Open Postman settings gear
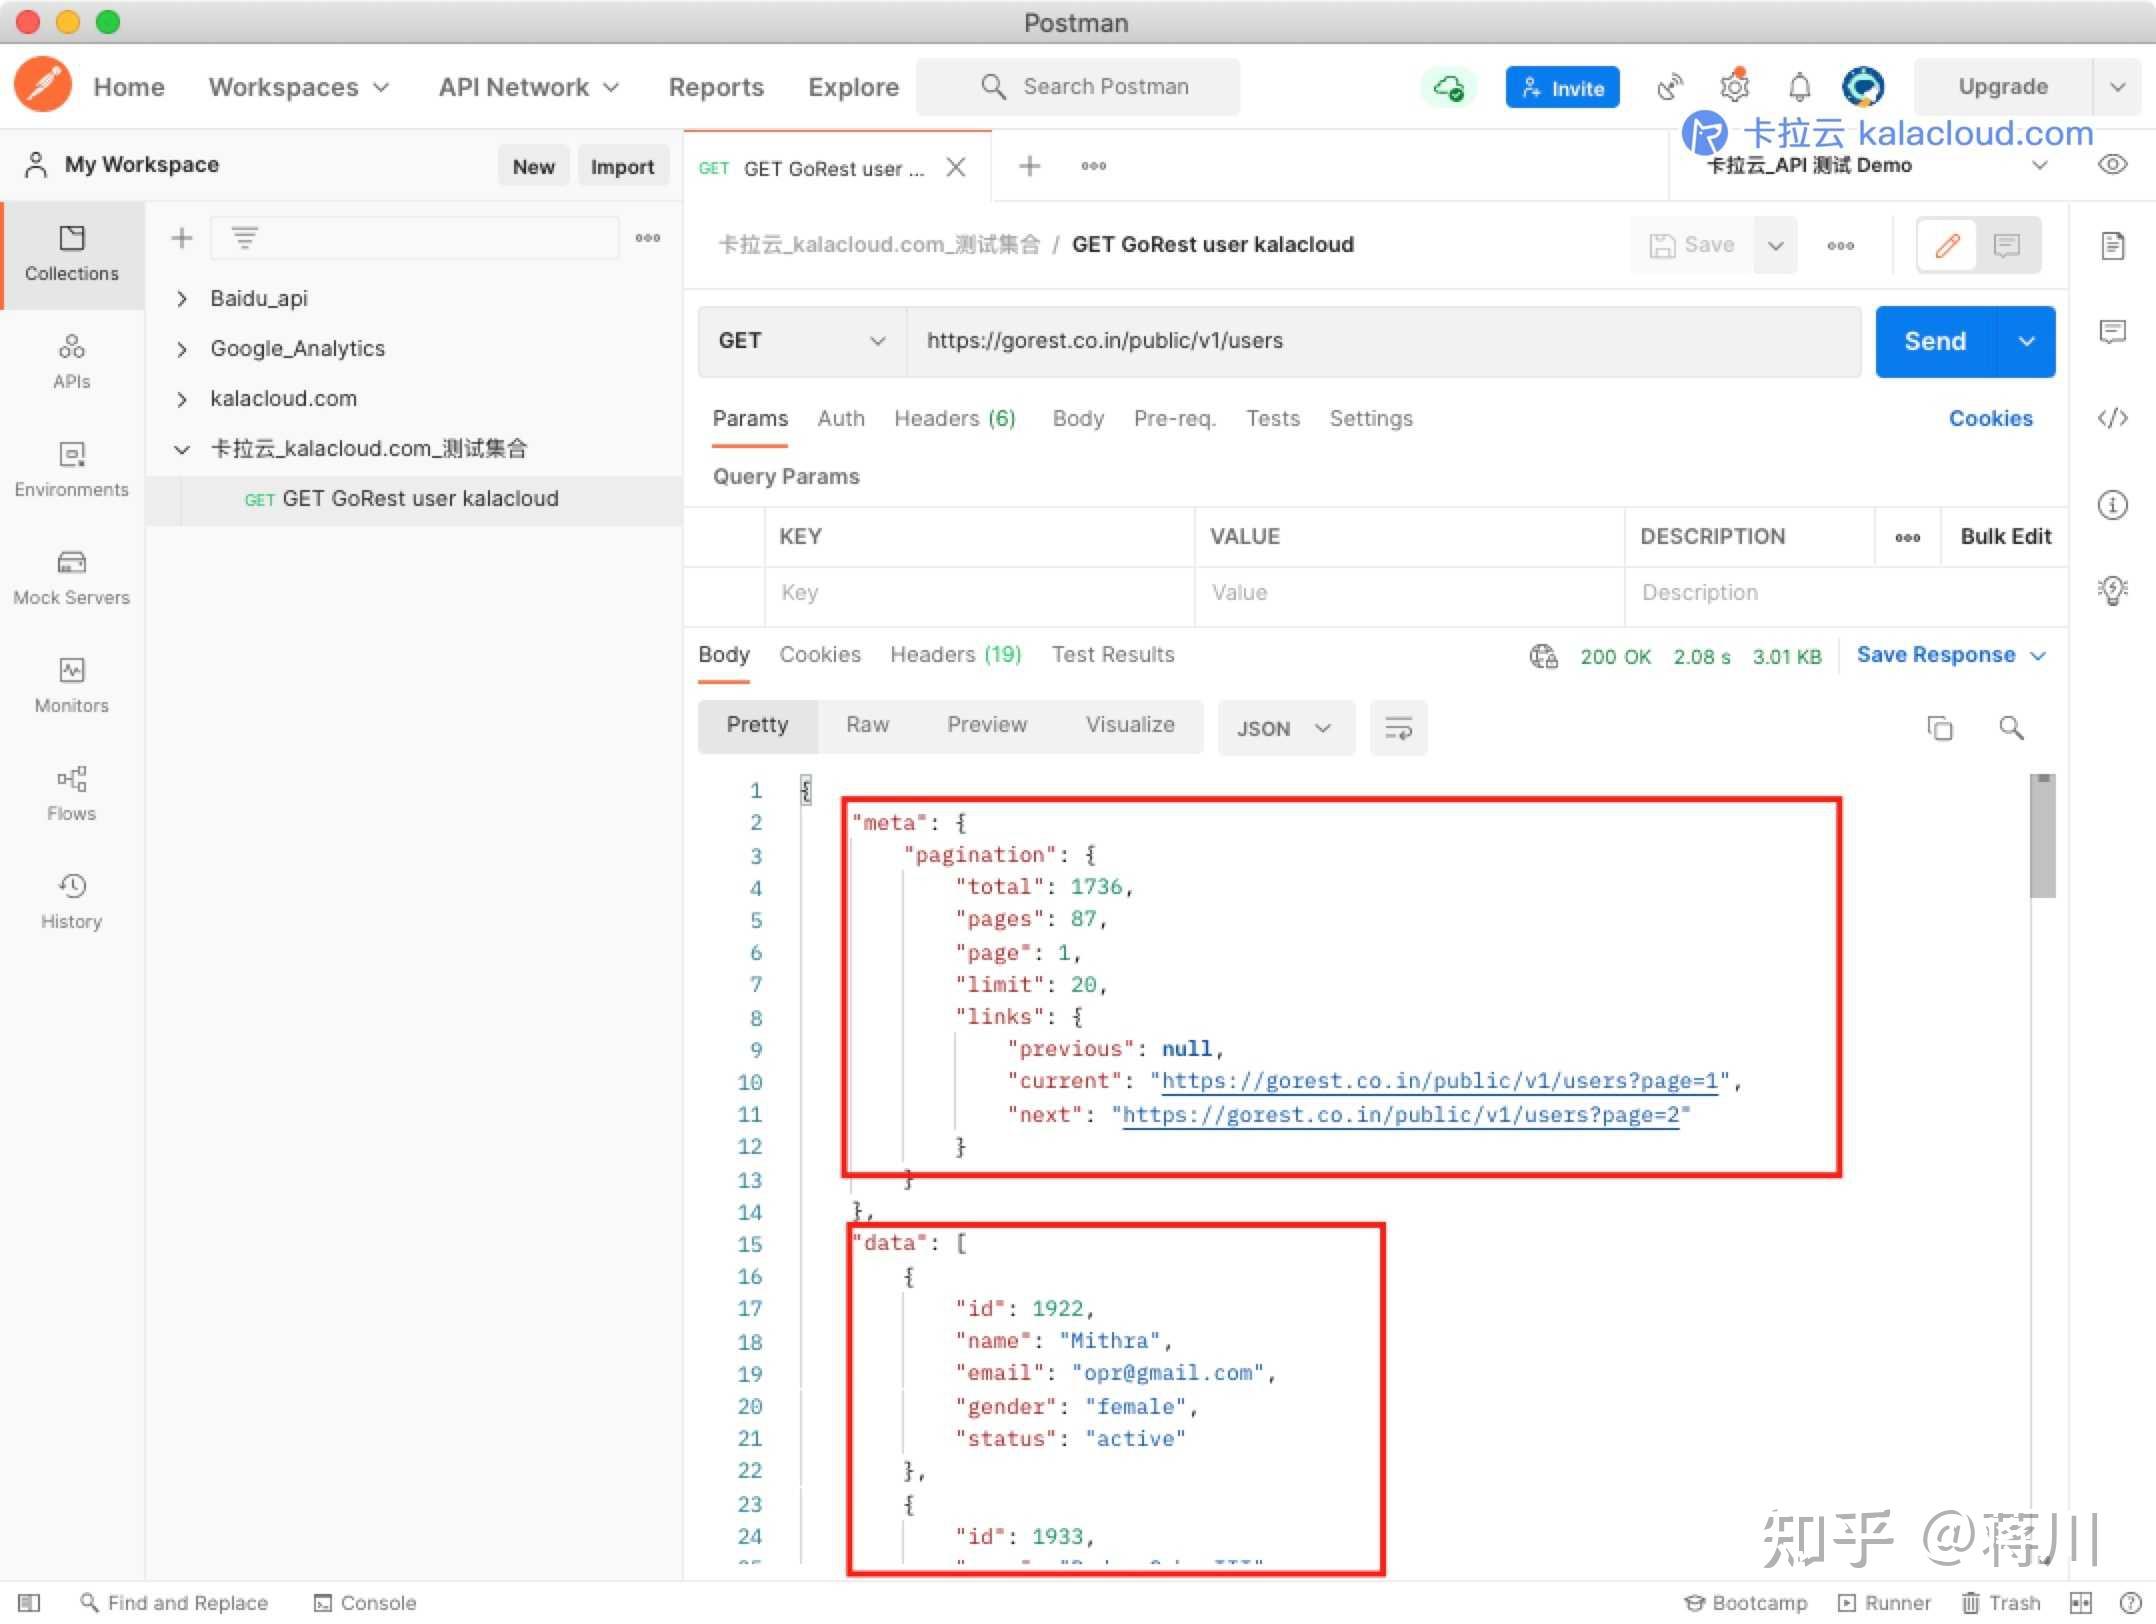Image resolution: width=2156 pixels, height=1624 pixels. 1734,86
